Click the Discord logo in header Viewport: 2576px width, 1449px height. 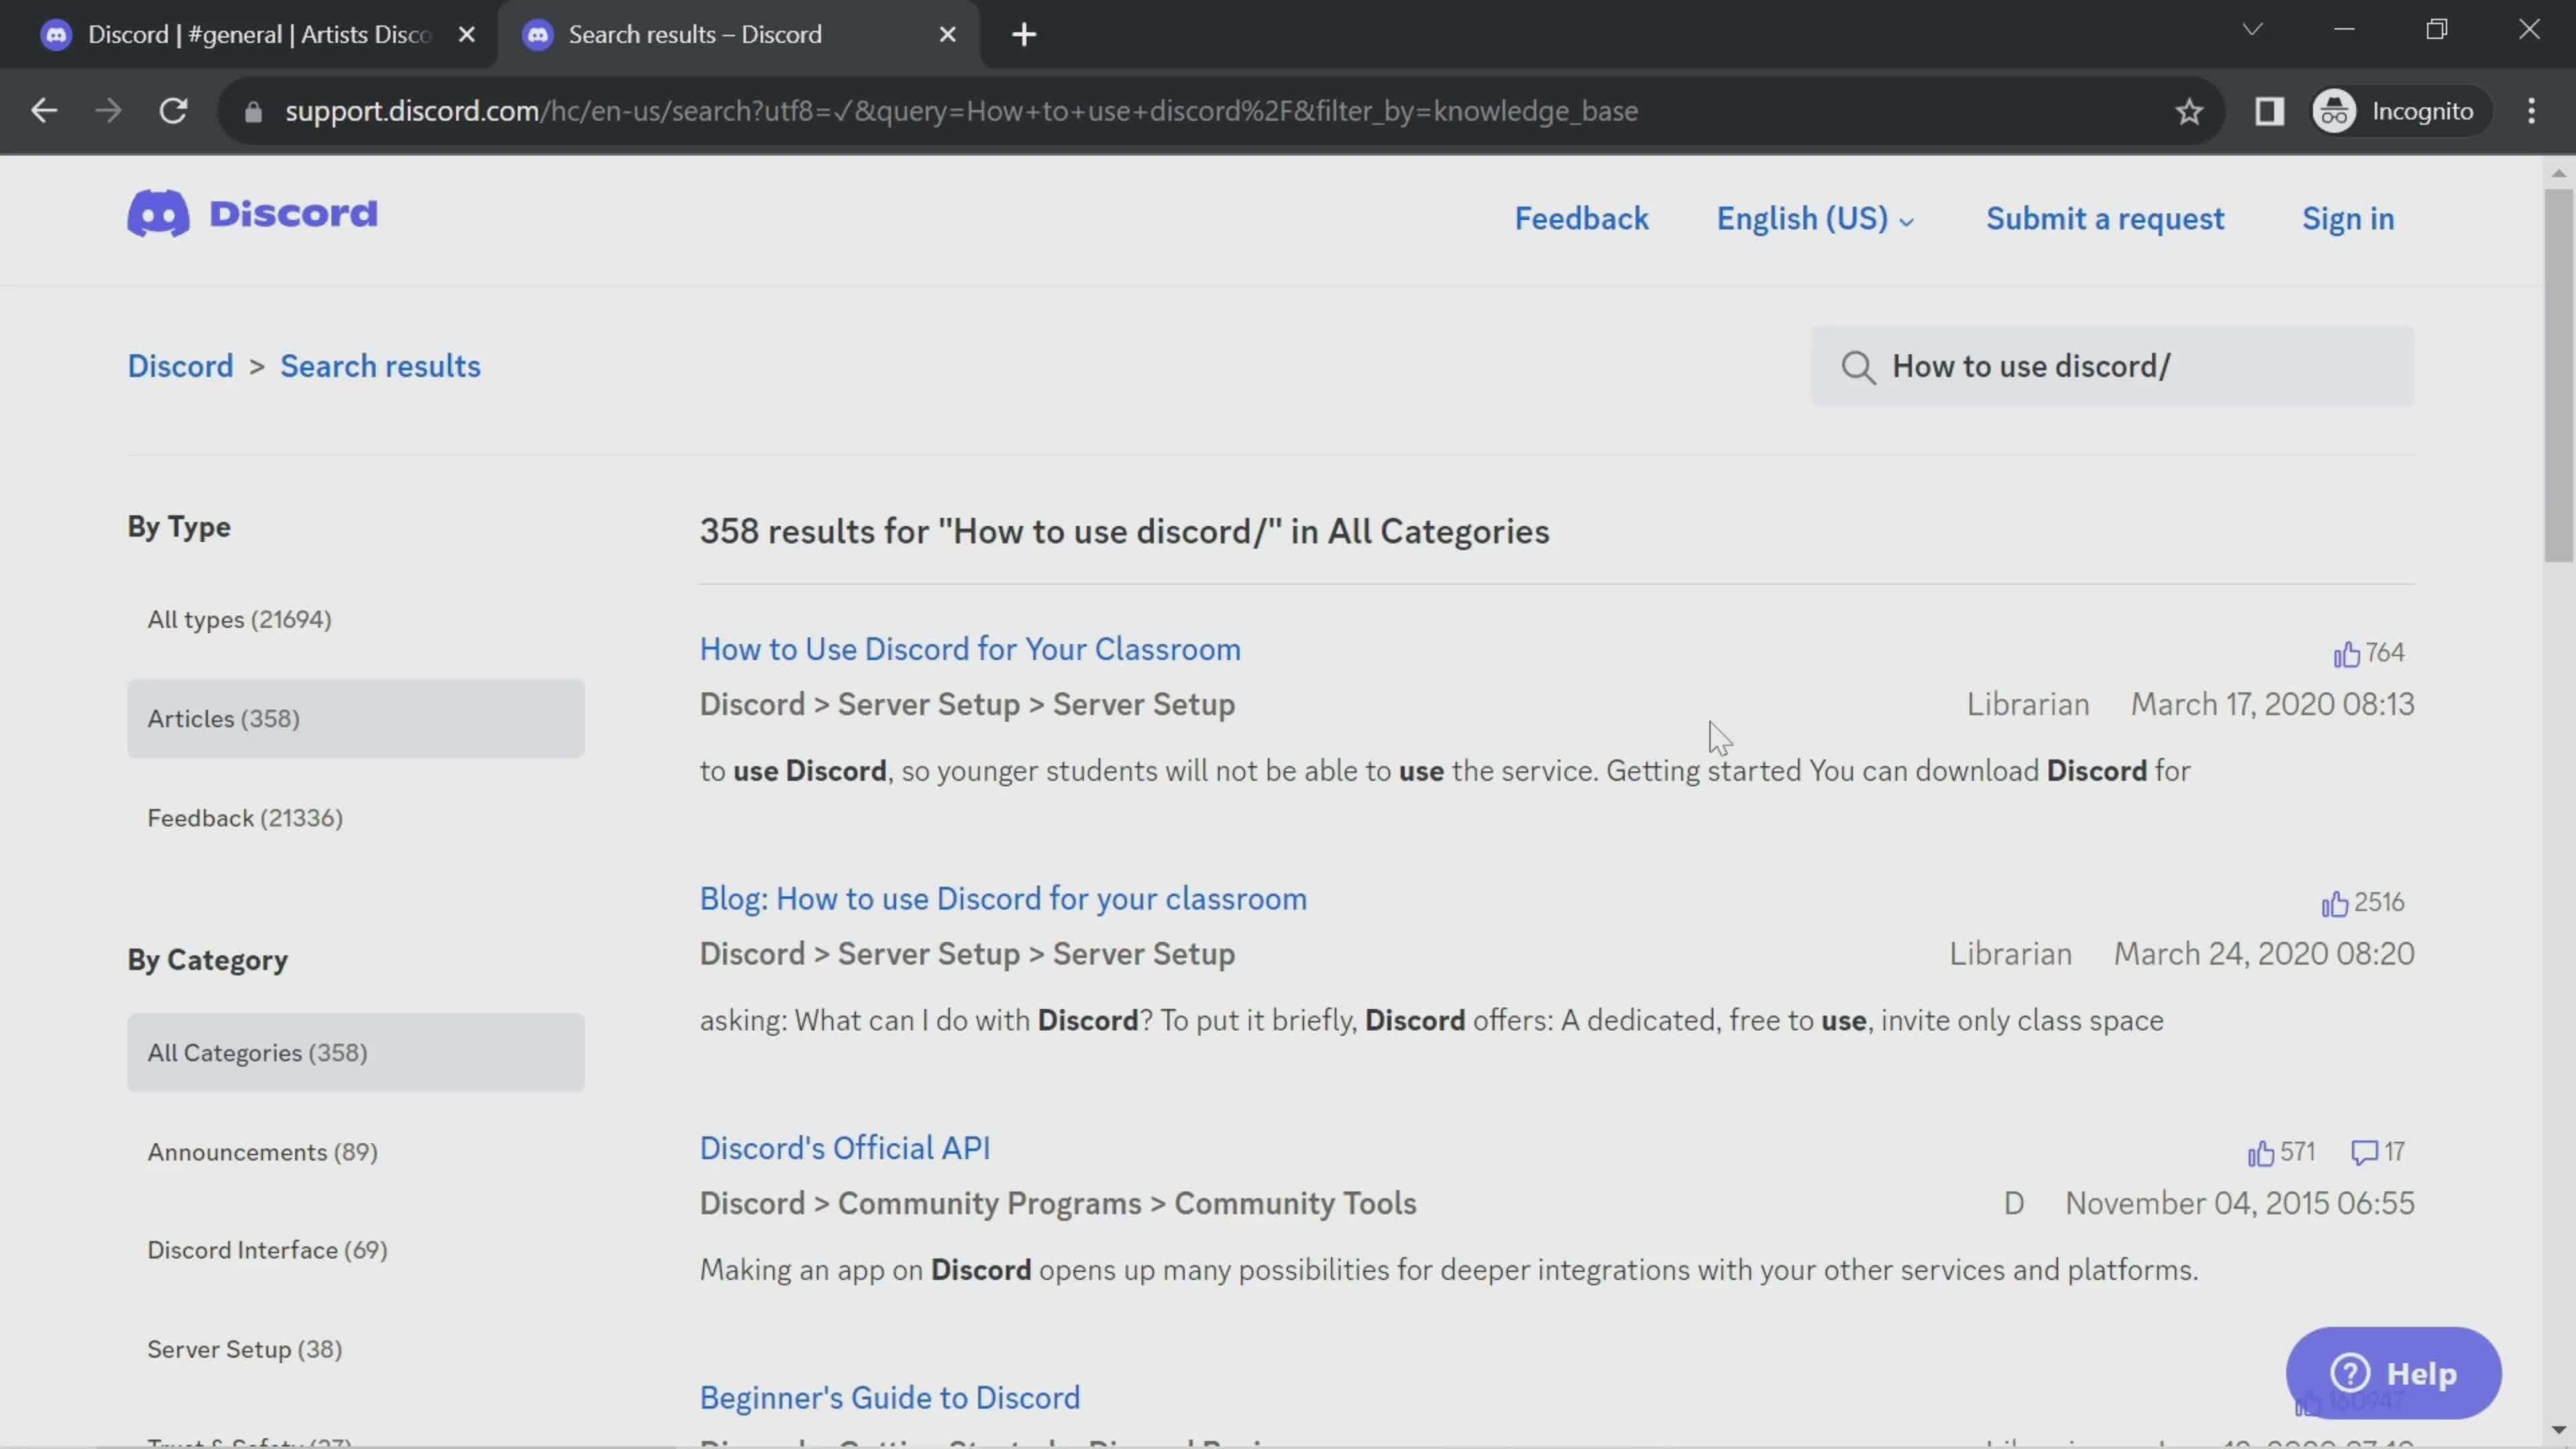coord(252,214)
